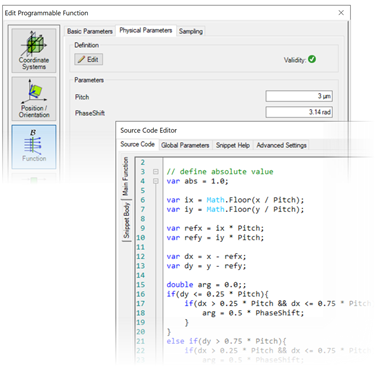Select the Physical Parameters tab

146,30
